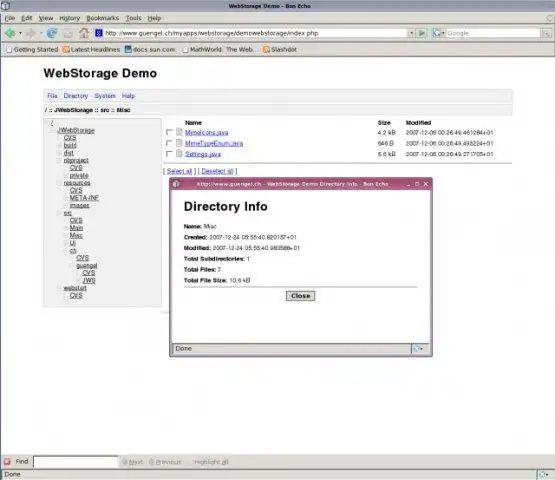555x480 pixels.
Task: Click the Select all link
Action: tap(179, 171)
